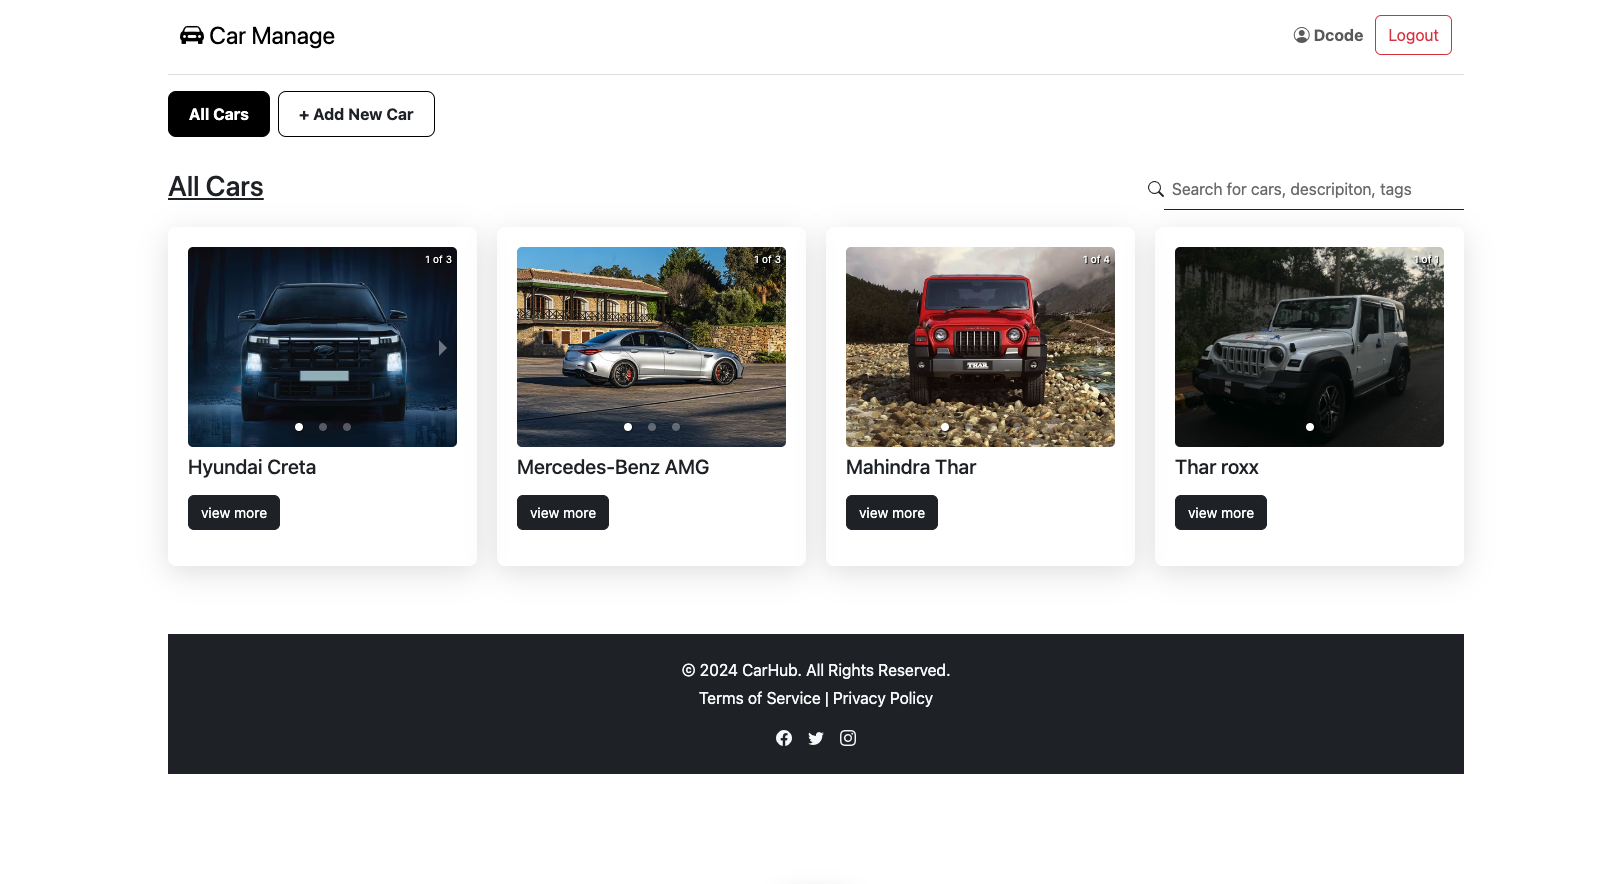Click the search magnifier icon

tap(1155, 189)
